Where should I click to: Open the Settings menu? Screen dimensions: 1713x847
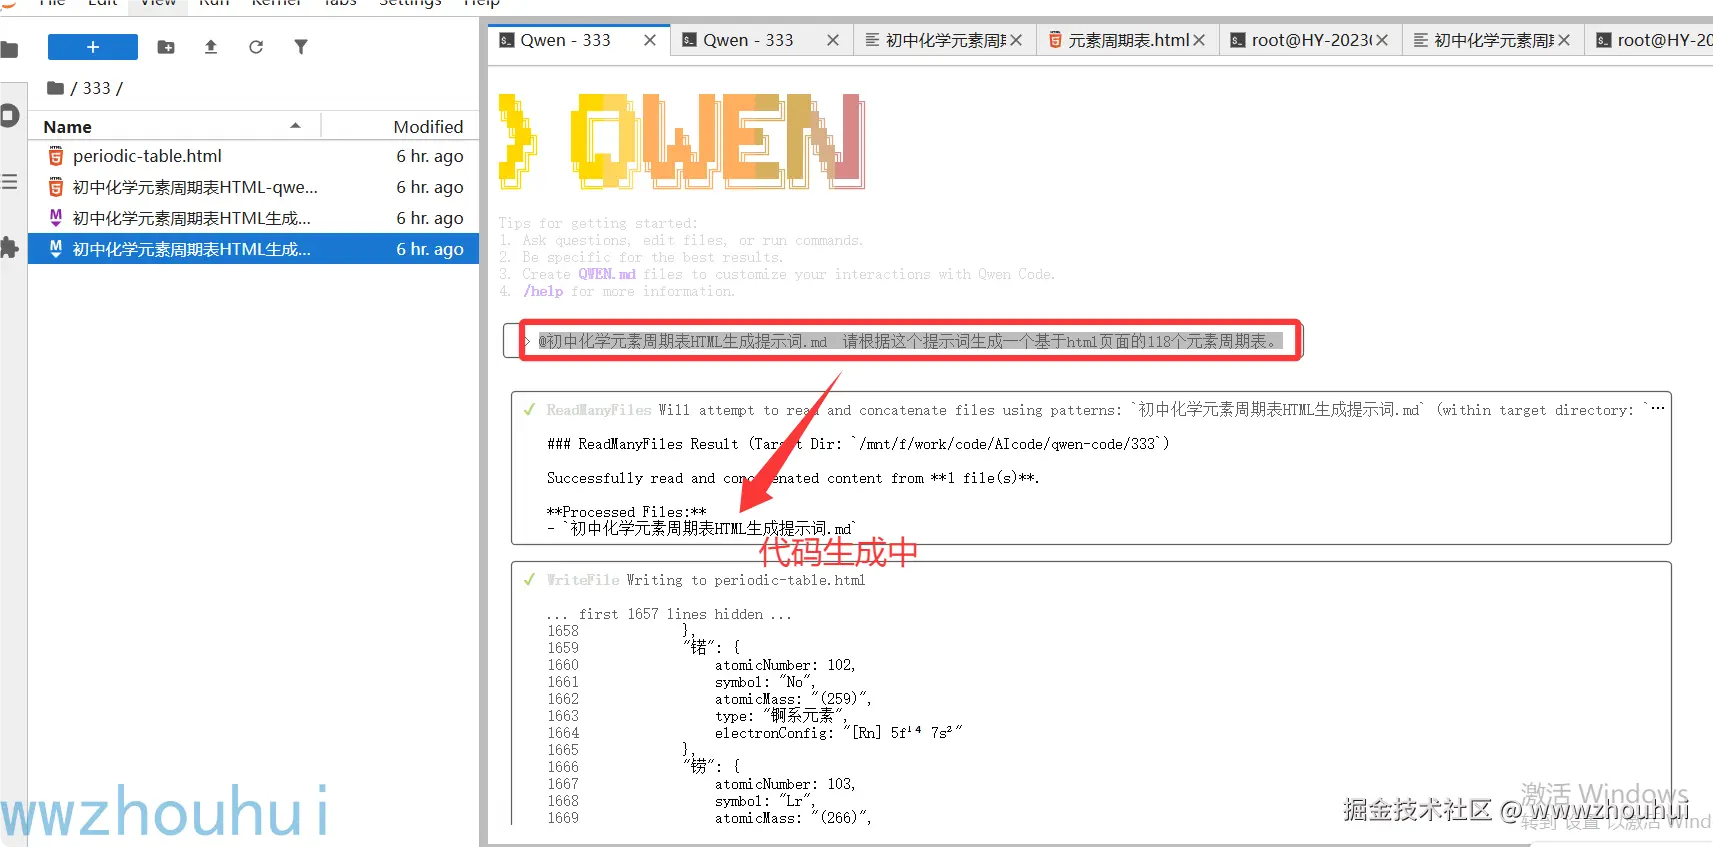(x=410, y=4)
